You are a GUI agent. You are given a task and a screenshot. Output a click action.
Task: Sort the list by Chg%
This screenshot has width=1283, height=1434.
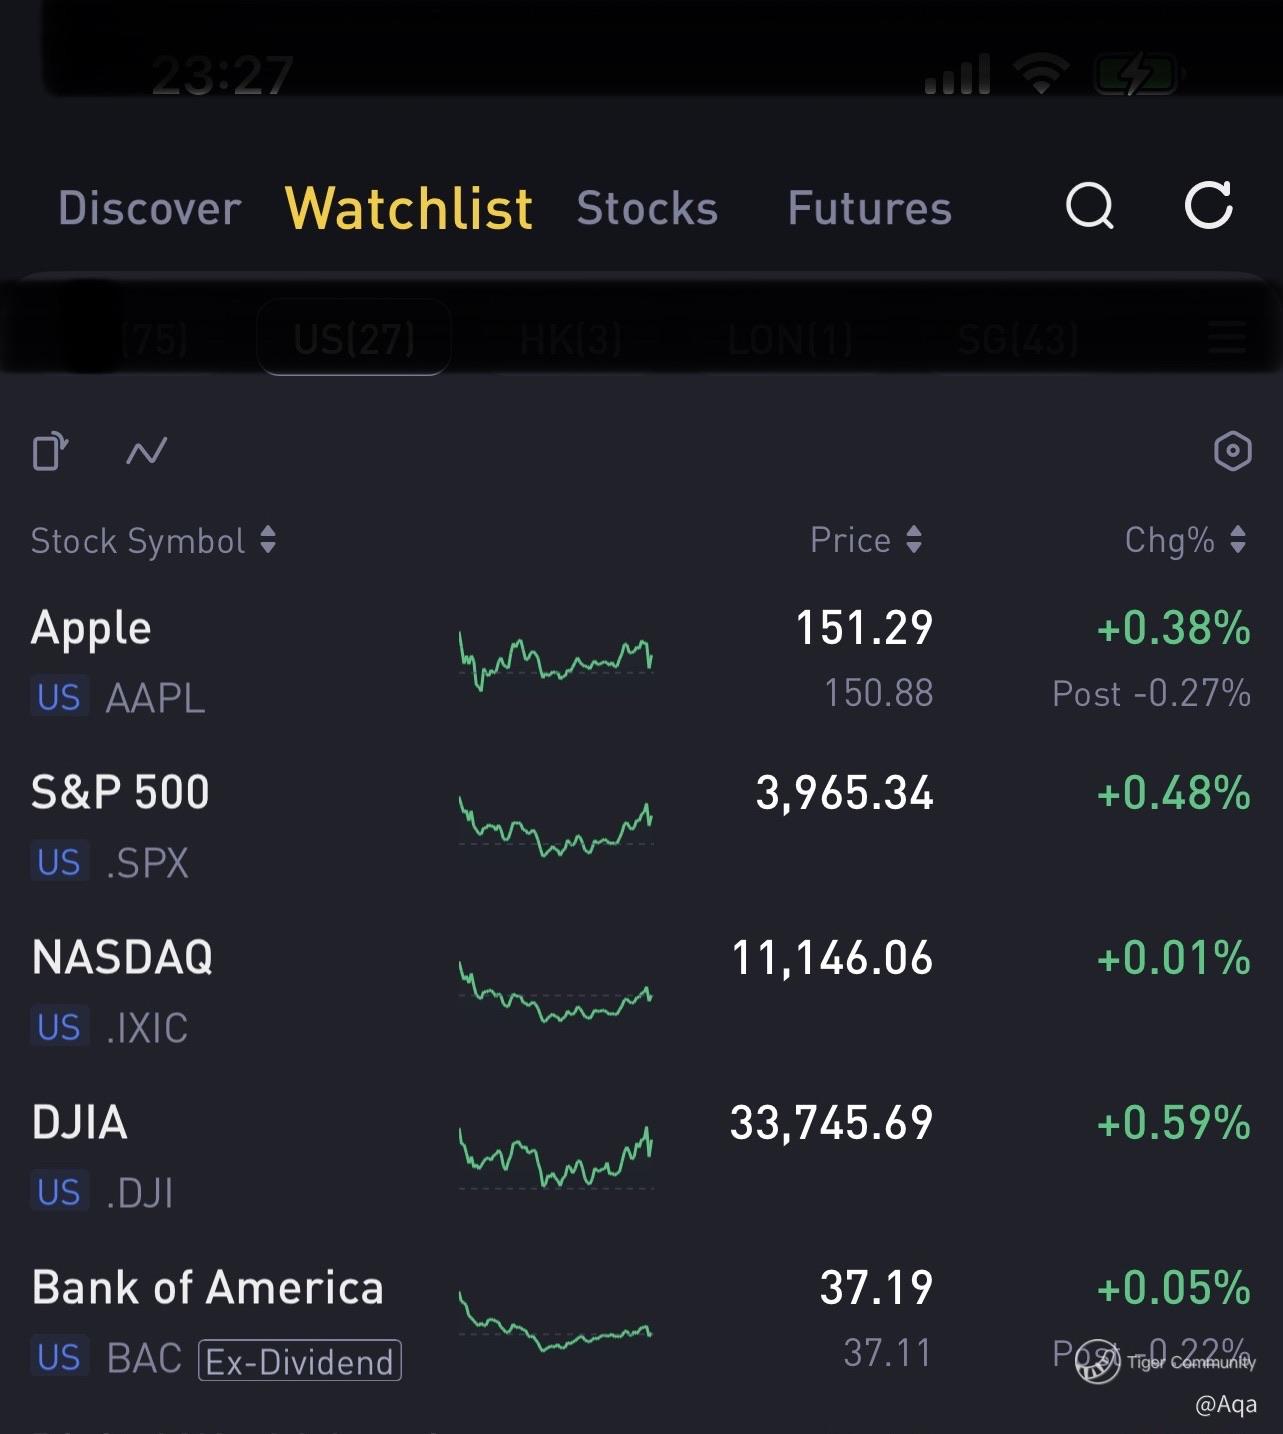pyautogui.click(x=1185, y=540)
